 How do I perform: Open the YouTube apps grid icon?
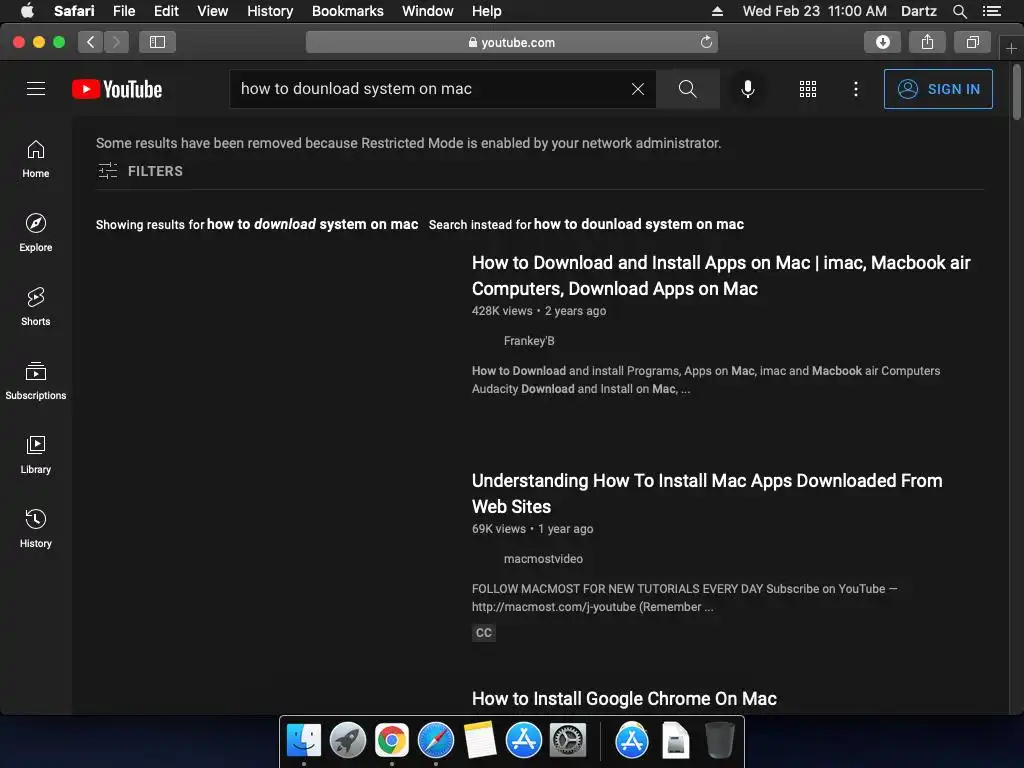pyautogui.click(x=808, y=89)
